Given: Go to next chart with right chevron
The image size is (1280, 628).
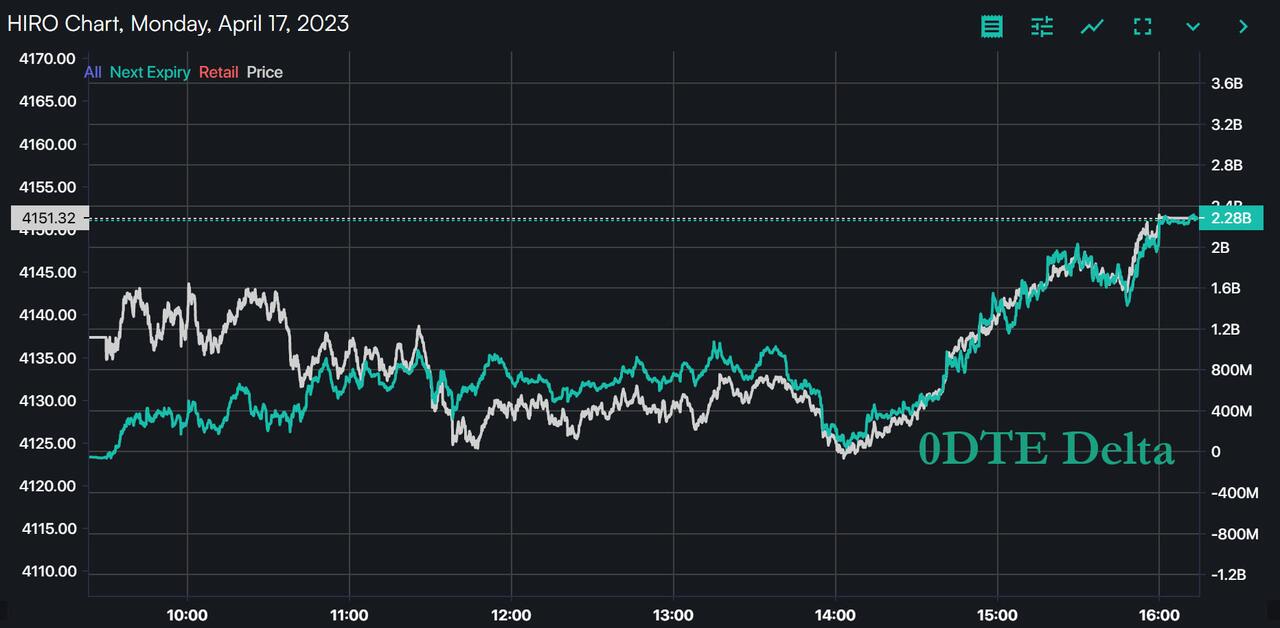Looking at the screenshot, I should (x=1243, y=26).
